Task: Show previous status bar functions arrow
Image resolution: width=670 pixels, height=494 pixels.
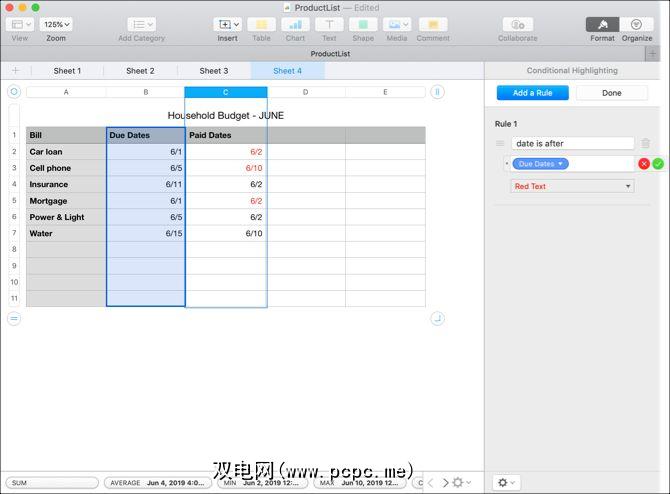Action: point(431,483)
